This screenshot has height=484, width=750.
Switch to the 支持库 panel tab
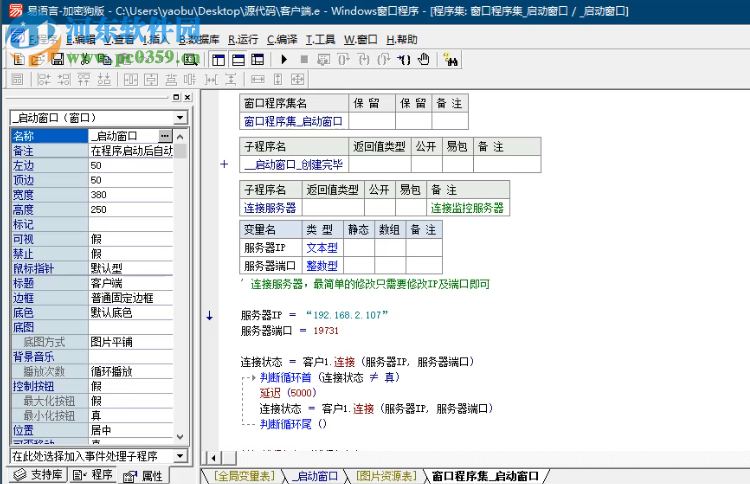click(x=39, y=475)
